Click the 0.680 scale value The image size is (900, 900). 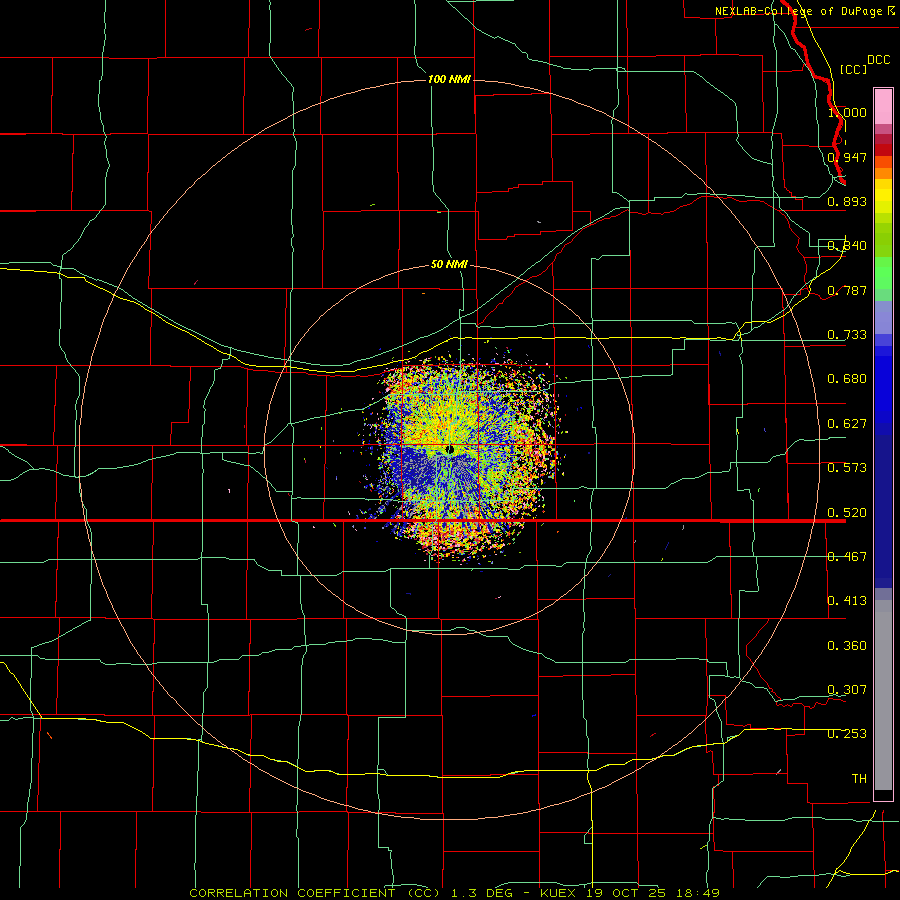pos(847,379)
